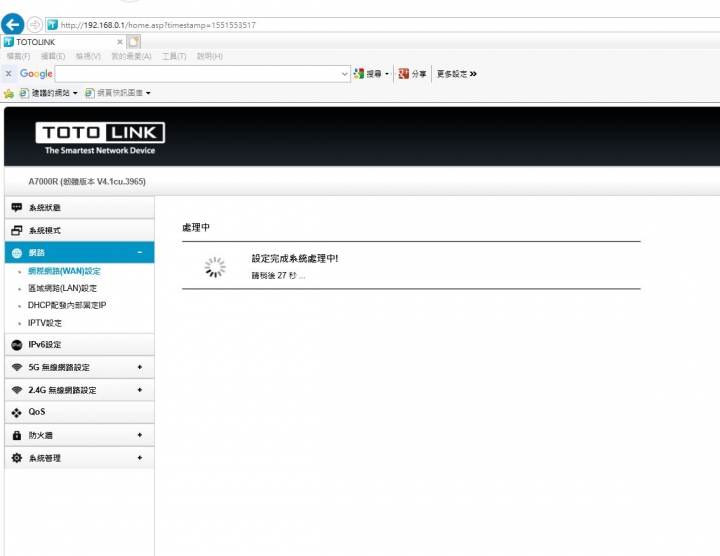
Task: Close the TOTOLINK tab
Action: tap(120, 42)
